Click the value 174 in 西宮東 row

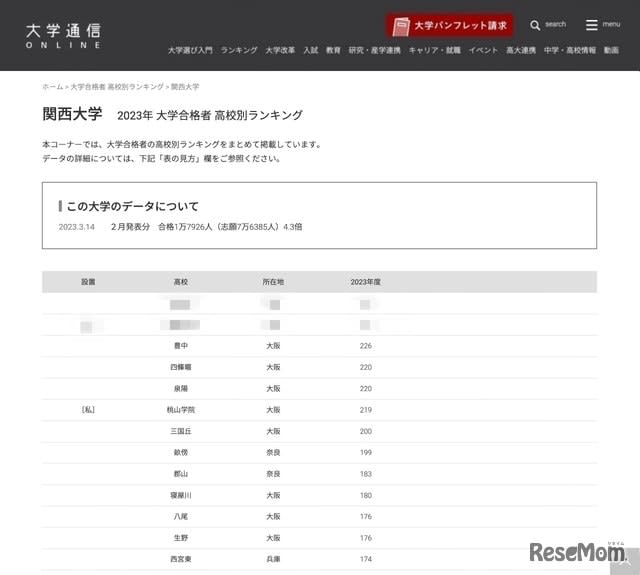click(x=366, y=559)
